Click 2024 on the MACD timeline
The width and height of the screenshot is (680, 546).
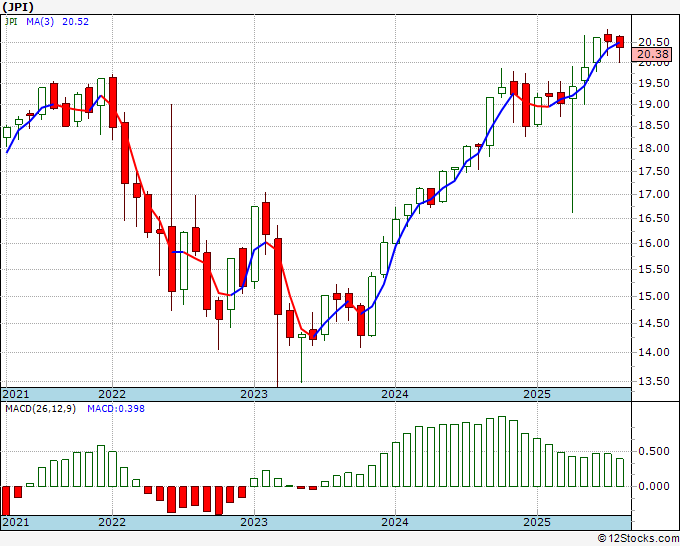tap(395, 522)
